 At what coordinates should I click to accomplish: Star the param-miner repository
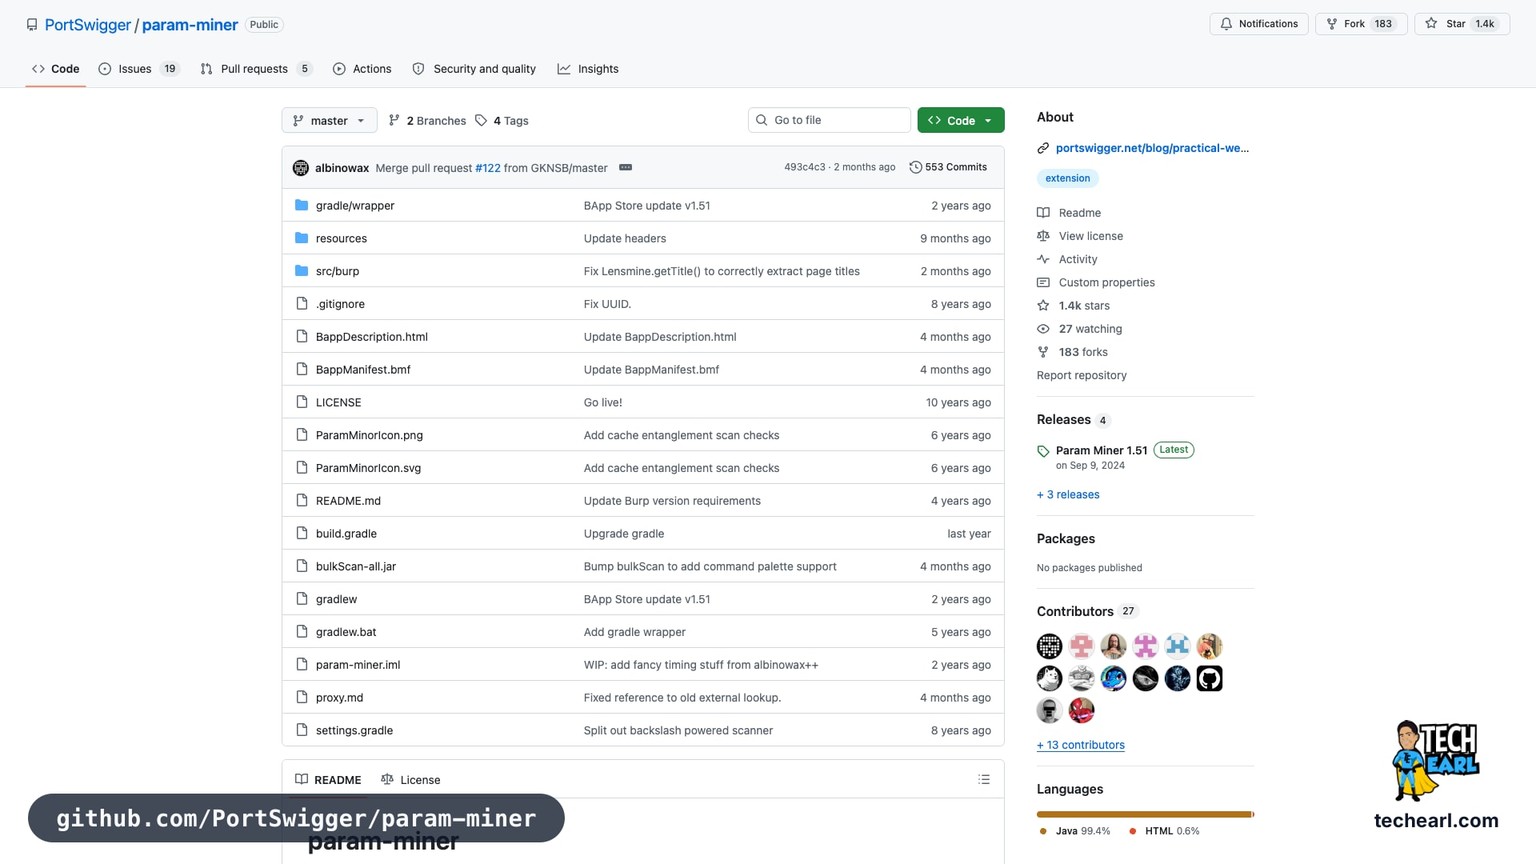pyautogui.click(x=1461, y=24)
